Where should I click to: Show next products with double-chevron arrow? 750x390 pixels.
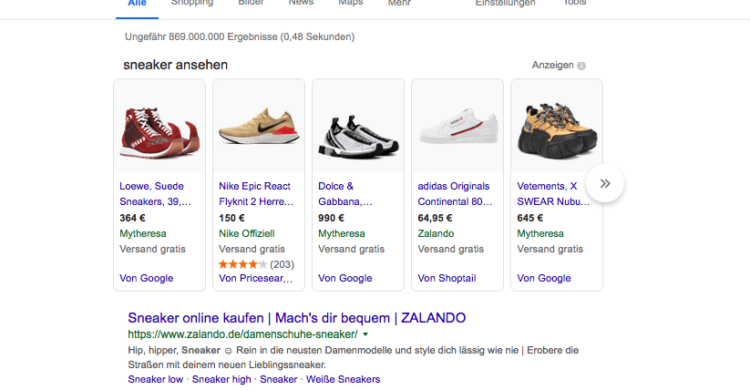[605, 184]
